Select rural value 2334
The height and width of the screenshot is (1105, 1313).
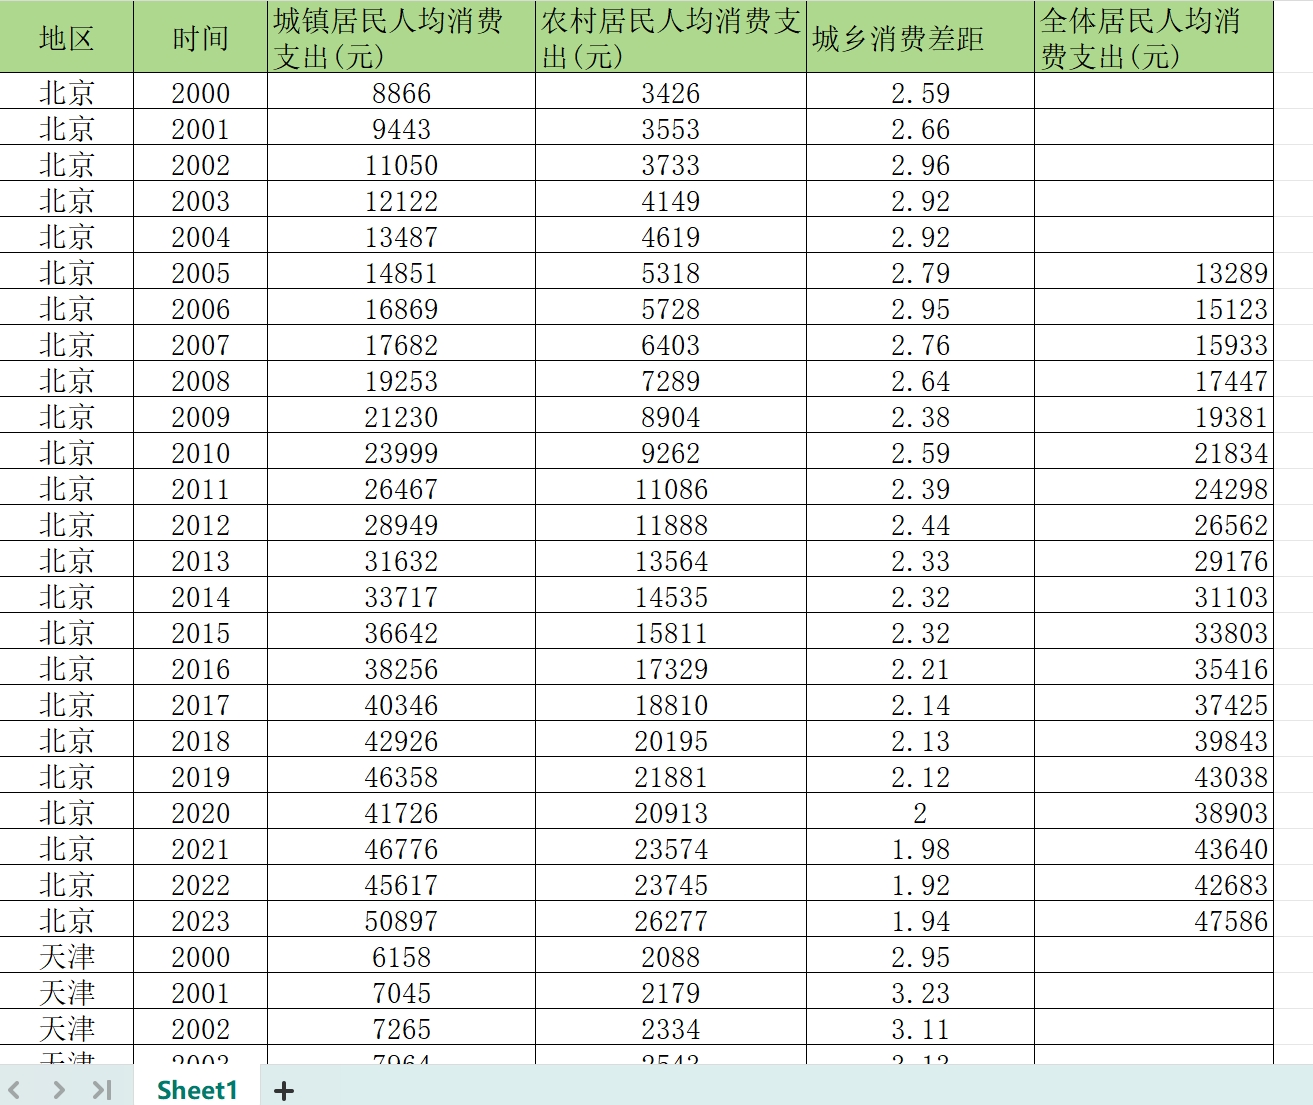pos(671,1028)
